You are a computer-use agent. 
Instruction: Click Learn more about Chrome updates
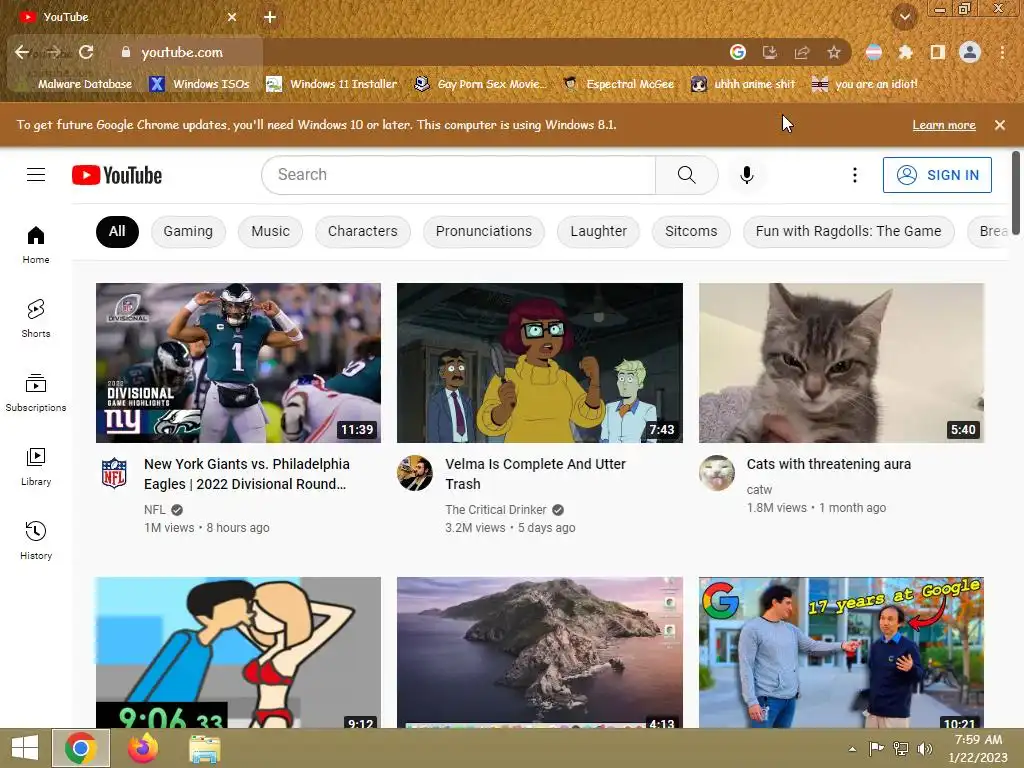(944, 125)
